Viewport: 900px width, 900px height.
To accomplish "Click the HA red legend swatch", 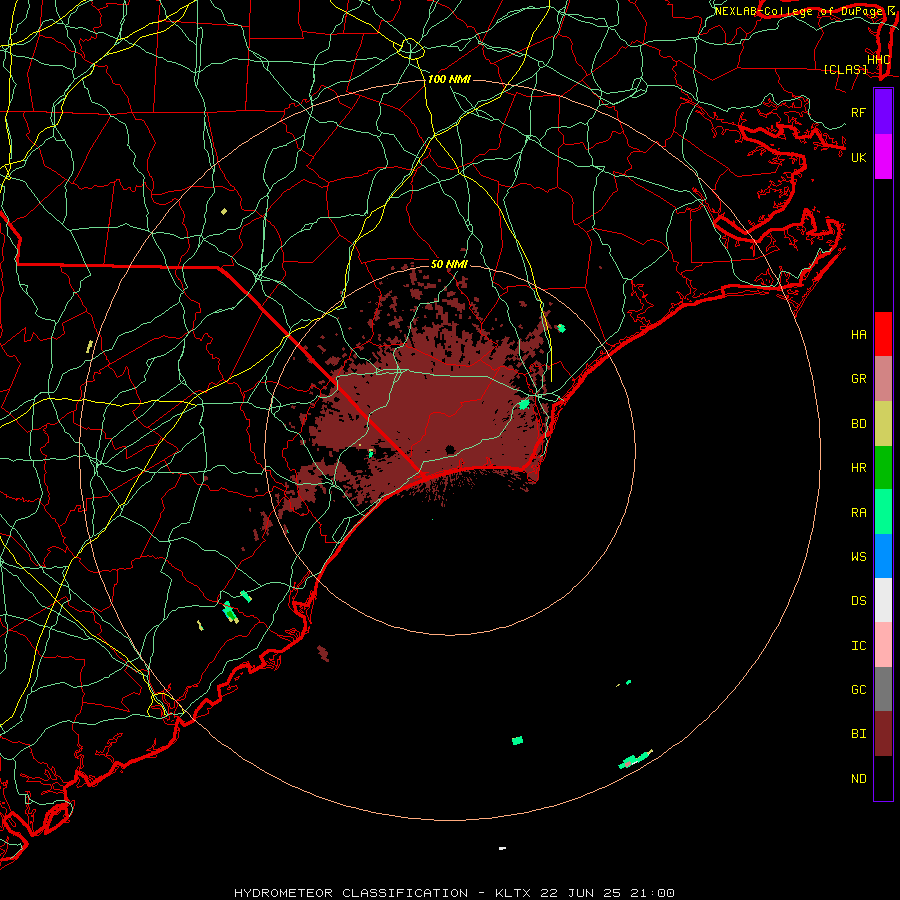I will point(883,334).
